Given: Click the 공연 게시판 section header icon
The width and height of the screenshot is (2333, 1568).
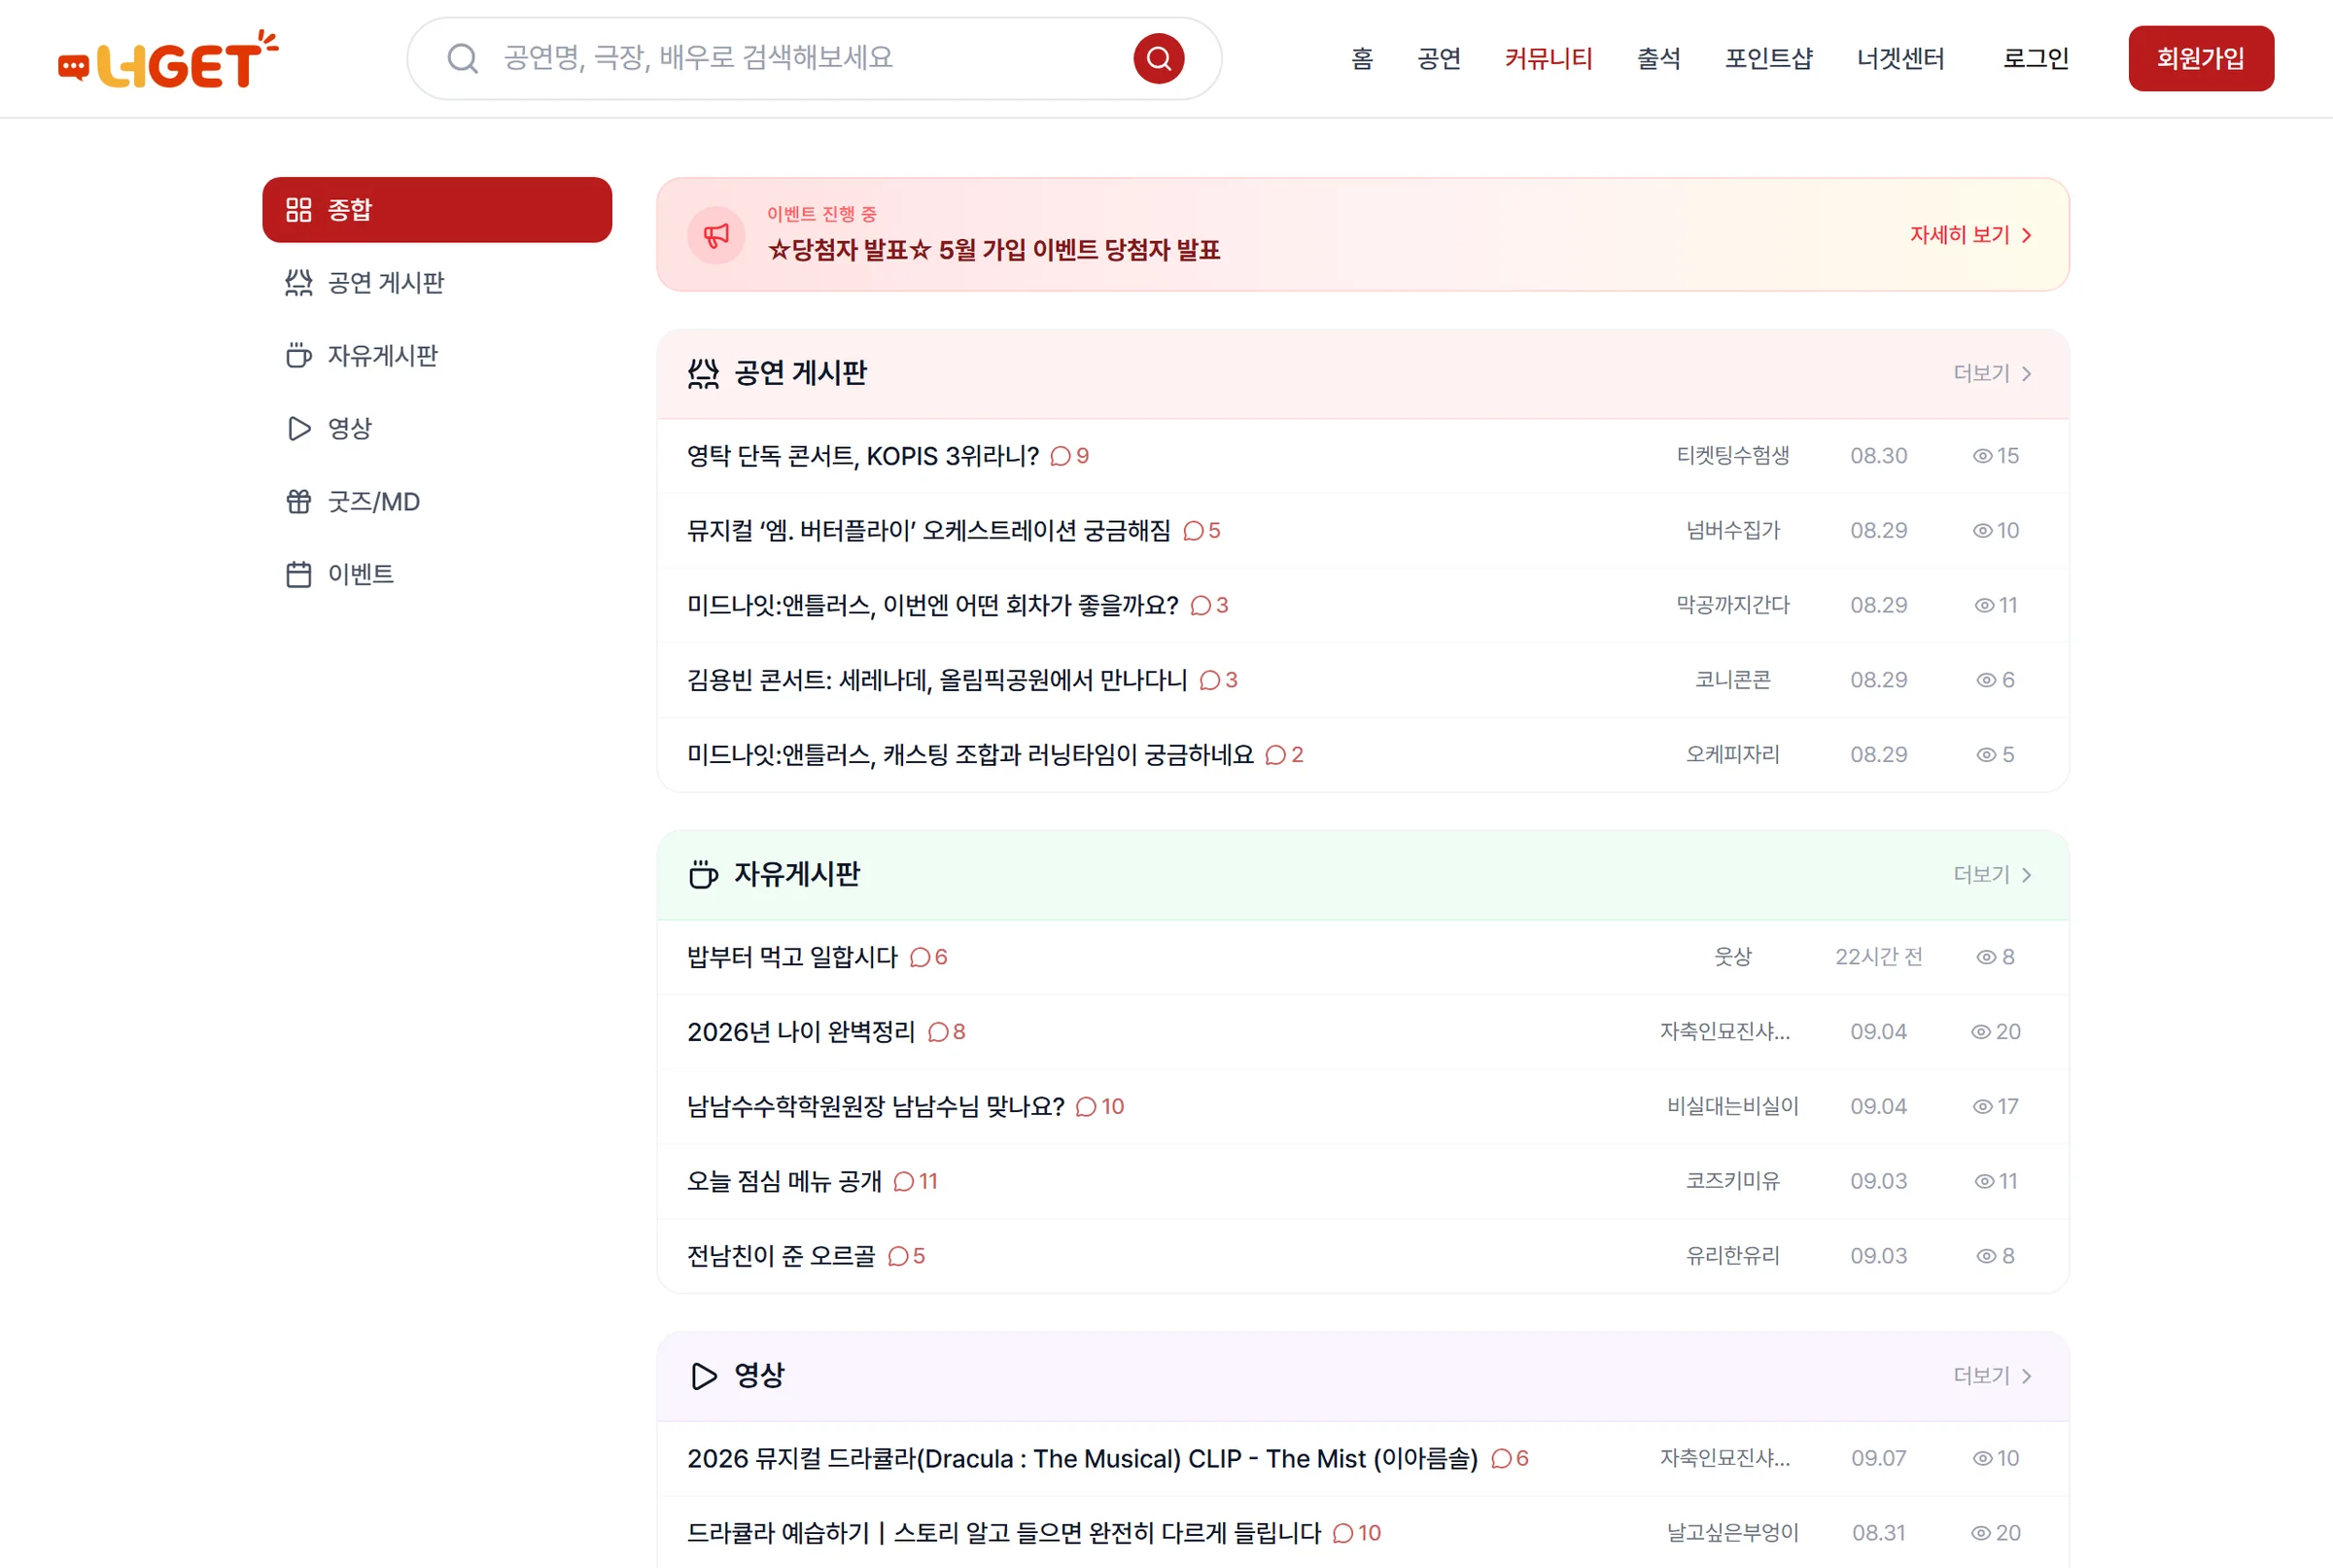Looking at the screenshot, I should (x=703, y=373).
